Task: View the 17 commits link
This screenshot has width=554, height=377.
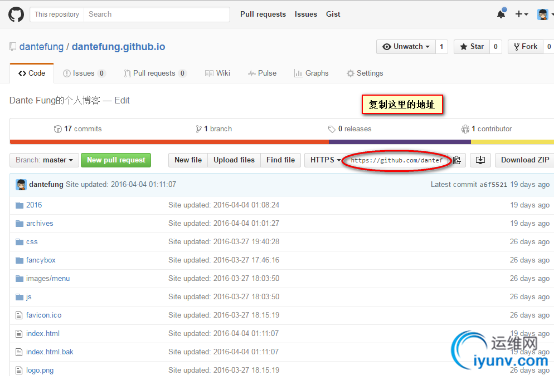Action: point(78,129)
